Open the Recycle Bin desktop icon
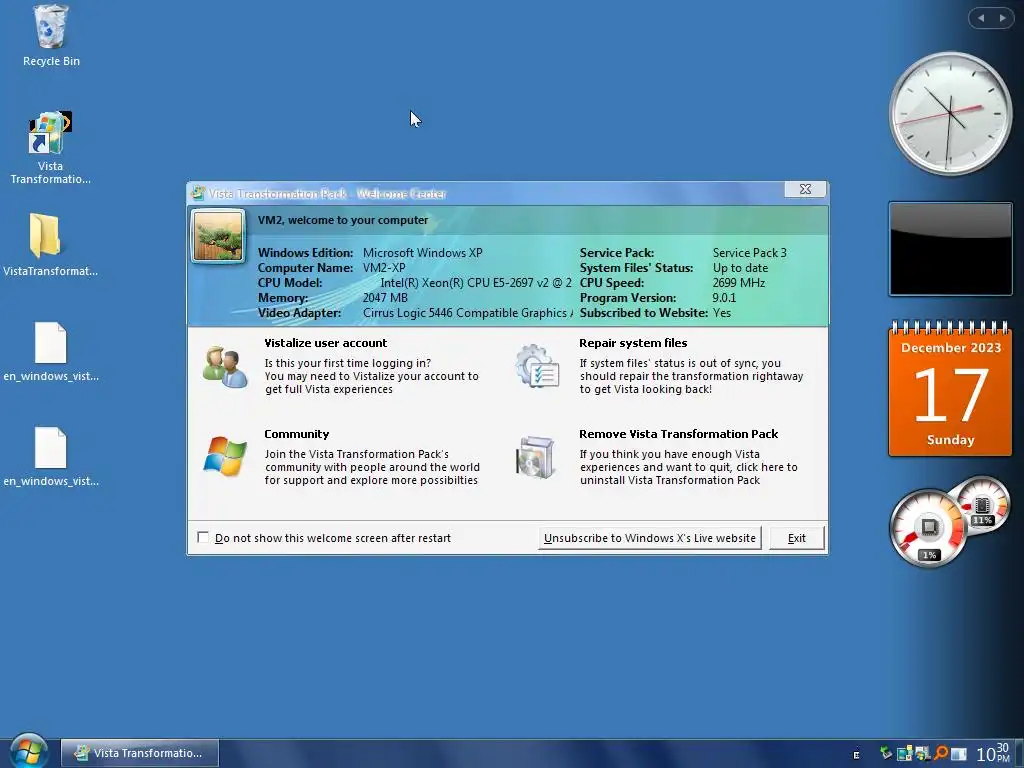 (x=51, y=27)
